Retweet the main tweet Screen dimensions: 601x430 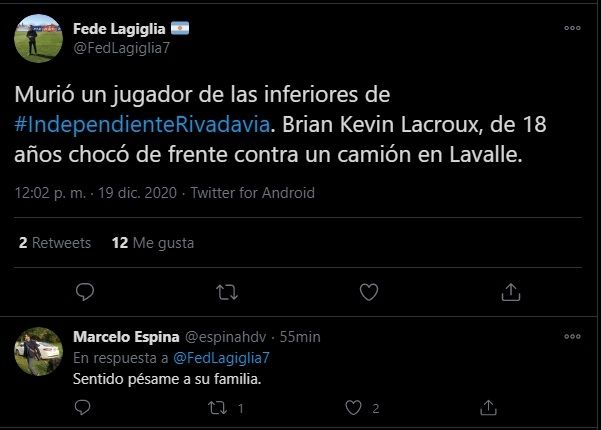pos(227,292)
